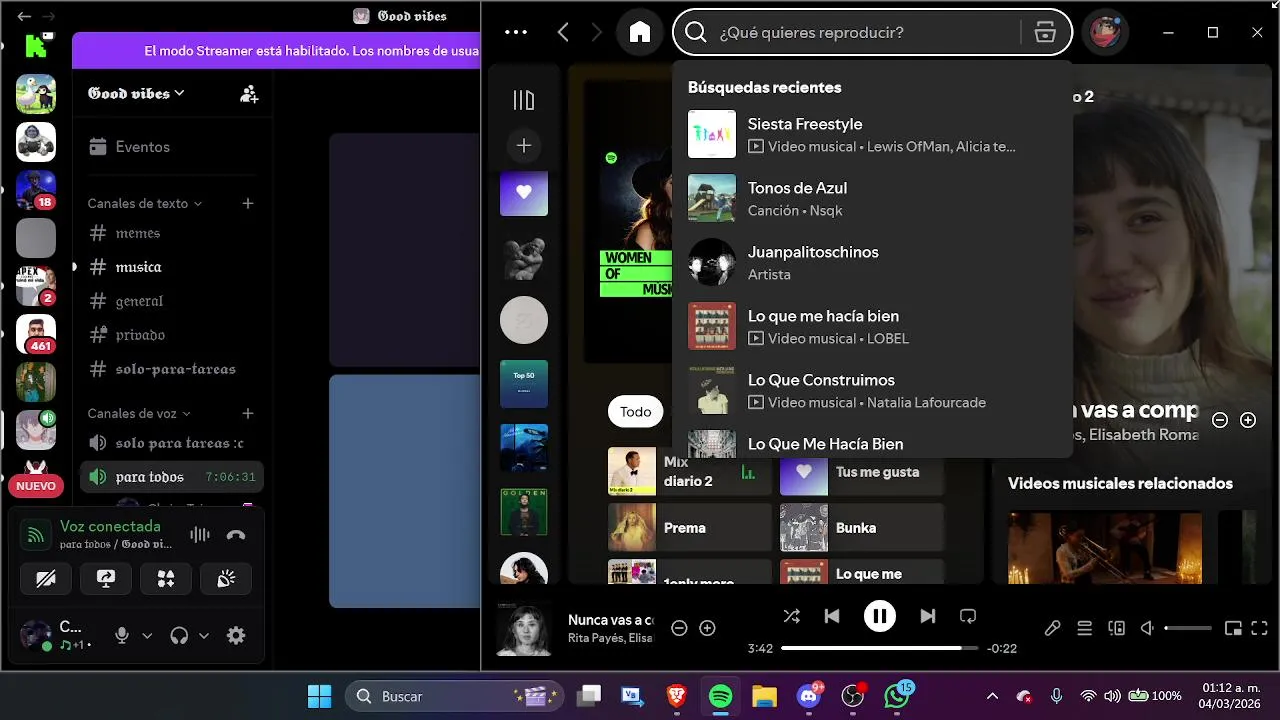Open memes text channel
Screen dimensions: 1280x720
[170, 233]
